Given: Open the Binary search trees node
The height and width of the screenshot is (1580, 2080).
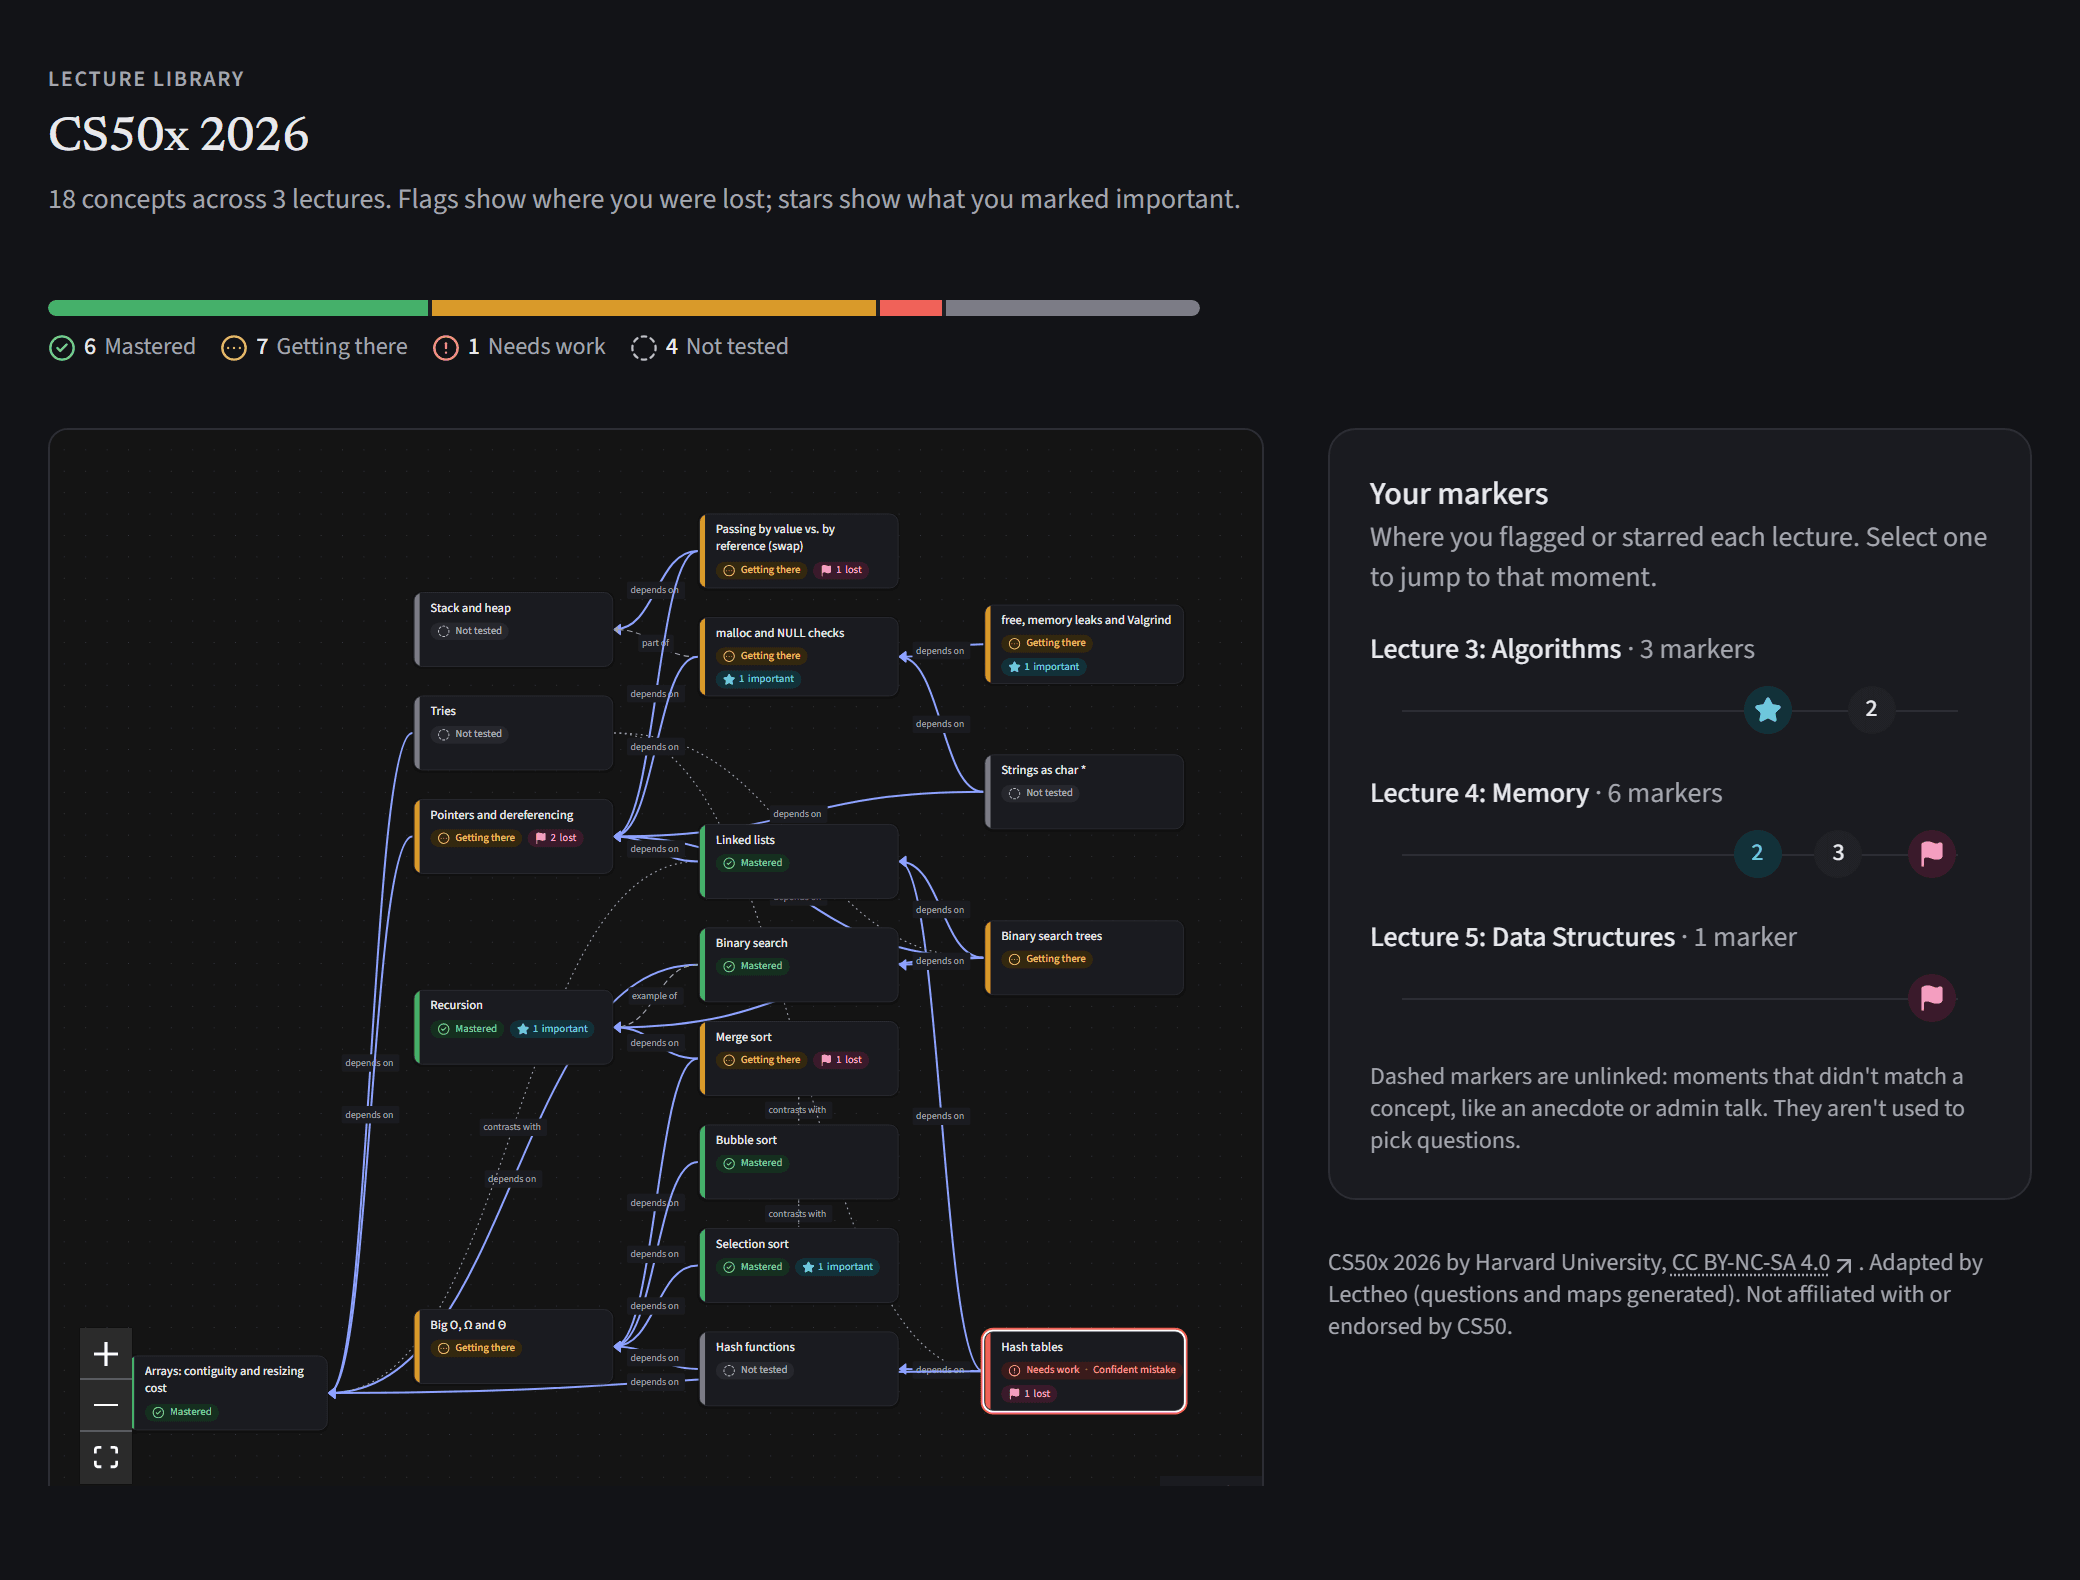Looking at the screenshot, I should click(1085, 957).
